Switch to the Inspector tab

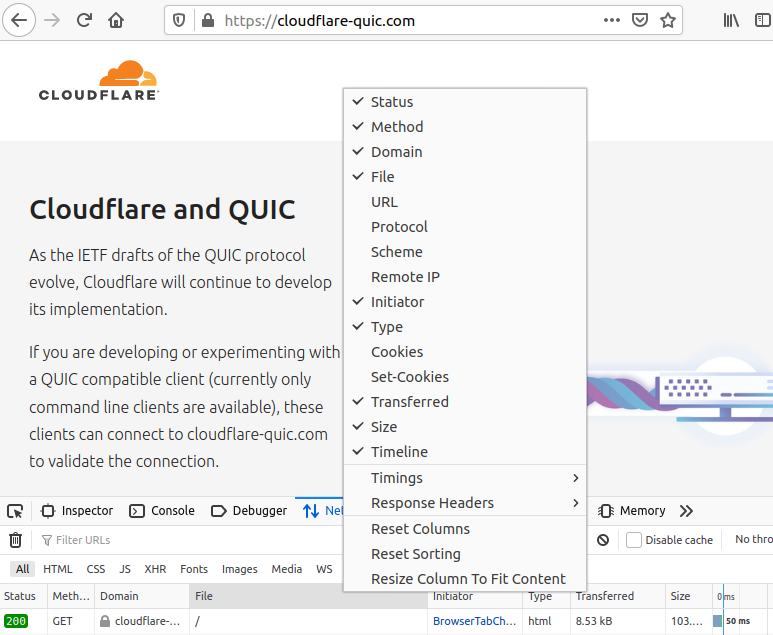(x=77, y=511)
